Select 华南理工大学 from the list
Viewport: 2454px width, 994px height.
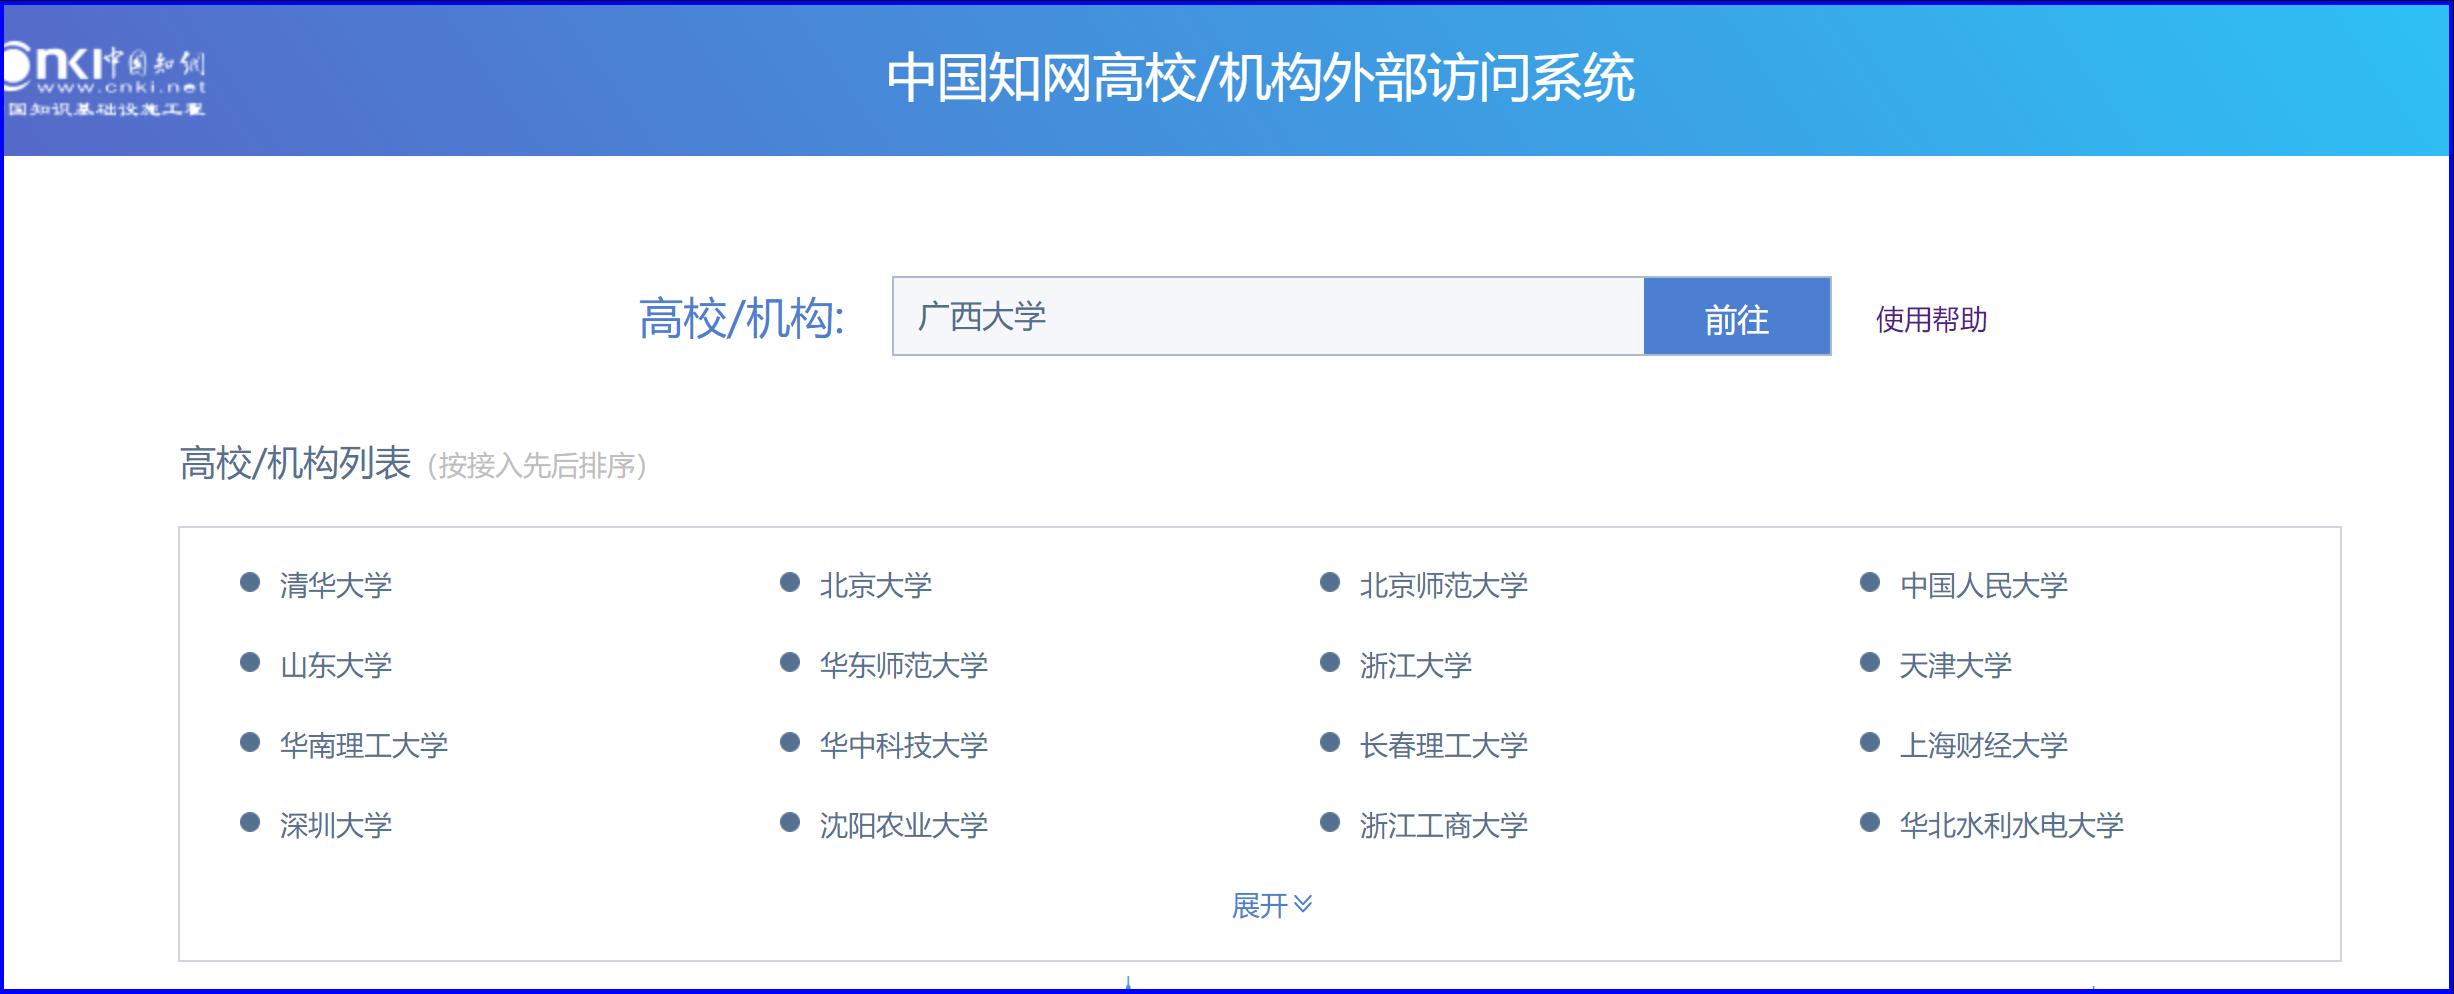[364, 745]
